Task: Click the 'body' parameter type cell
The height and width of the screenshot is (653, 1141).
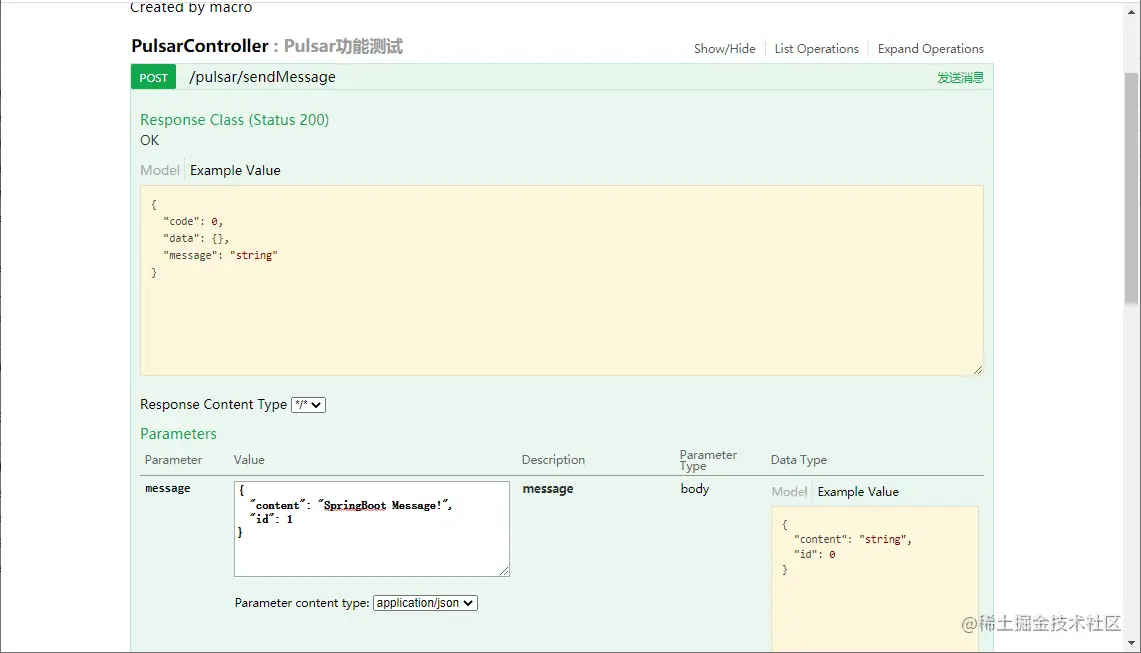Action: tap(694, 488)
